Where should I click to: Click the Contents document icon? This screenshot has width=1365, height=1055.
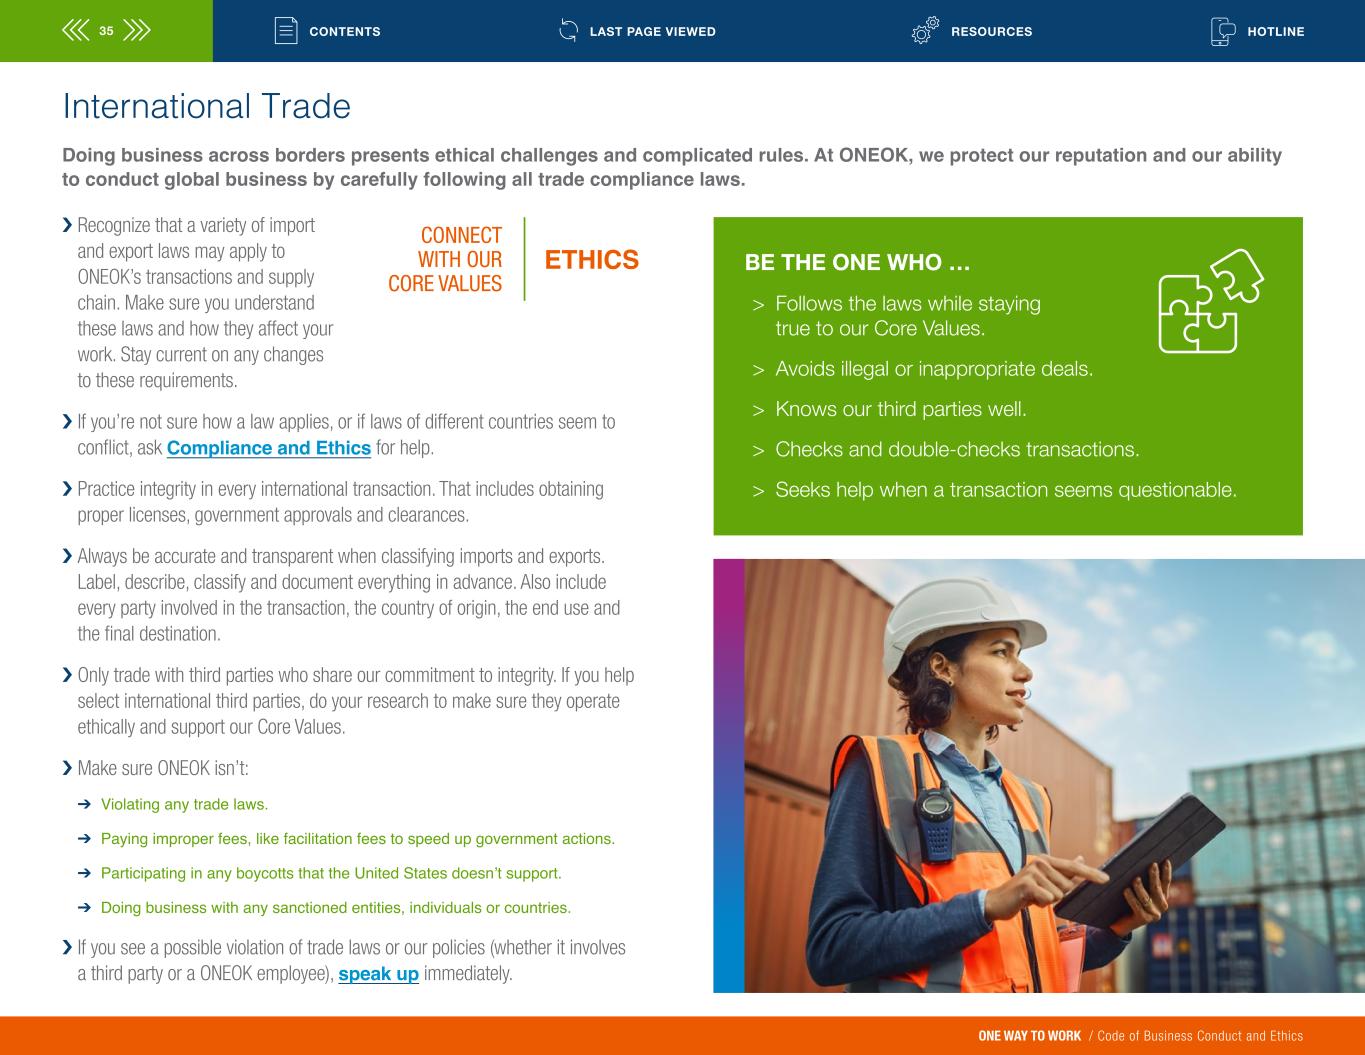[286, 31]
